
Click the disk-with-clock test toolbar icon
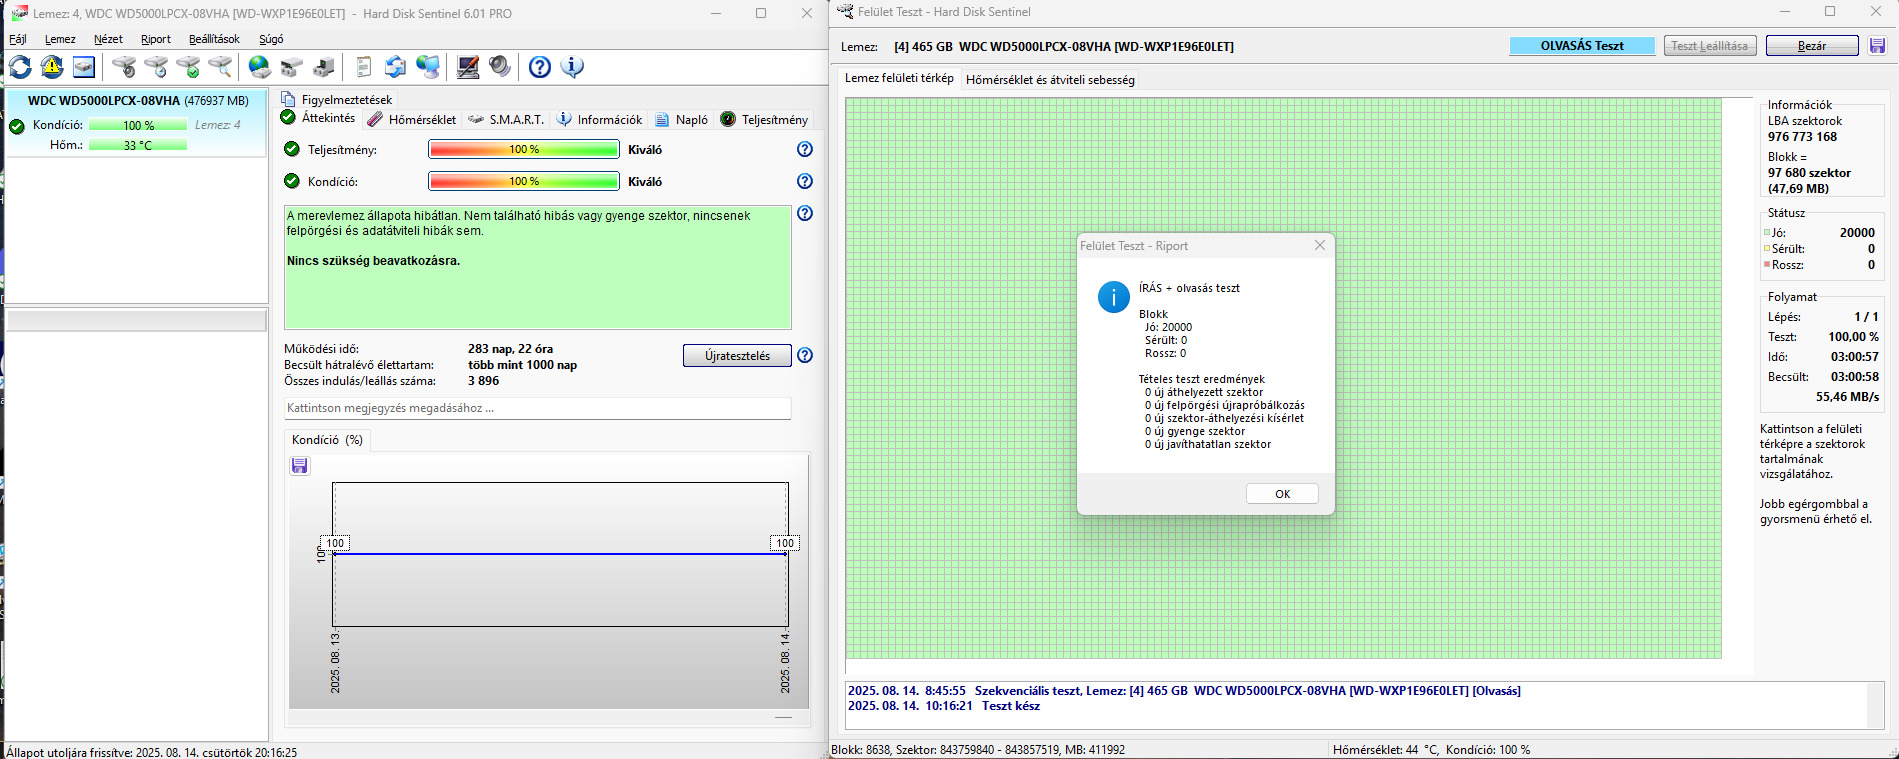click(x=156, y=67)
